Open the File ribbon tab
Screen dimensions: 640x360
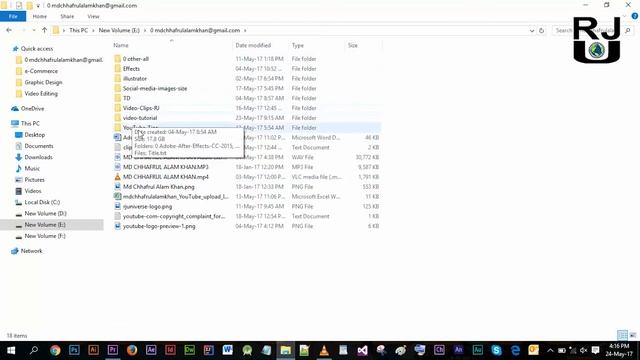tap(13, 16)
